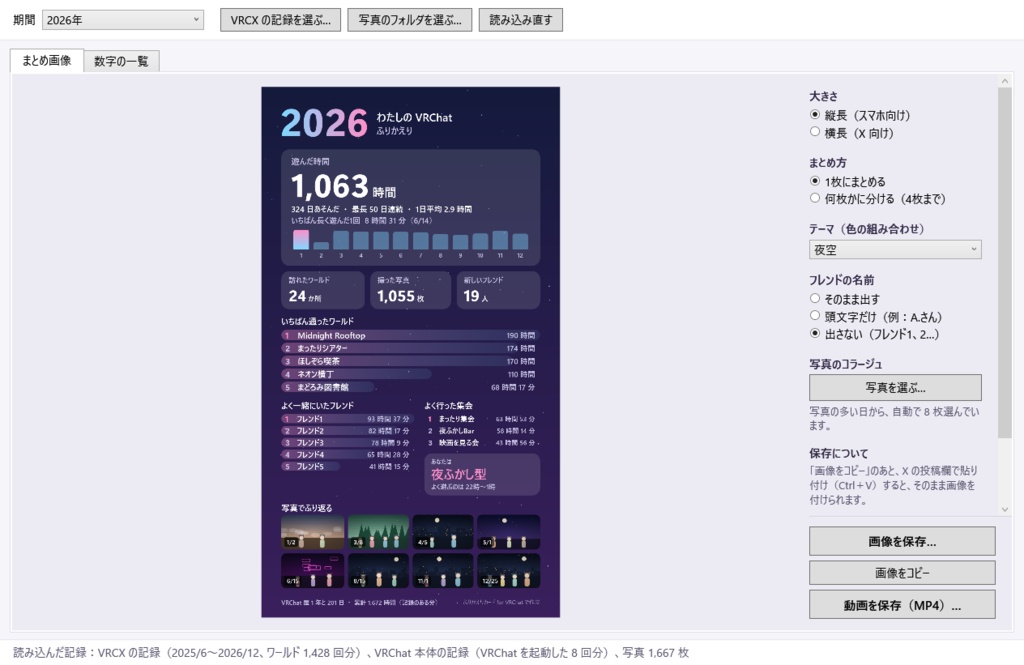Click the 1,063 時間 playtime value
This screenshot has height=665, width=1024.
tap(344, 187)
